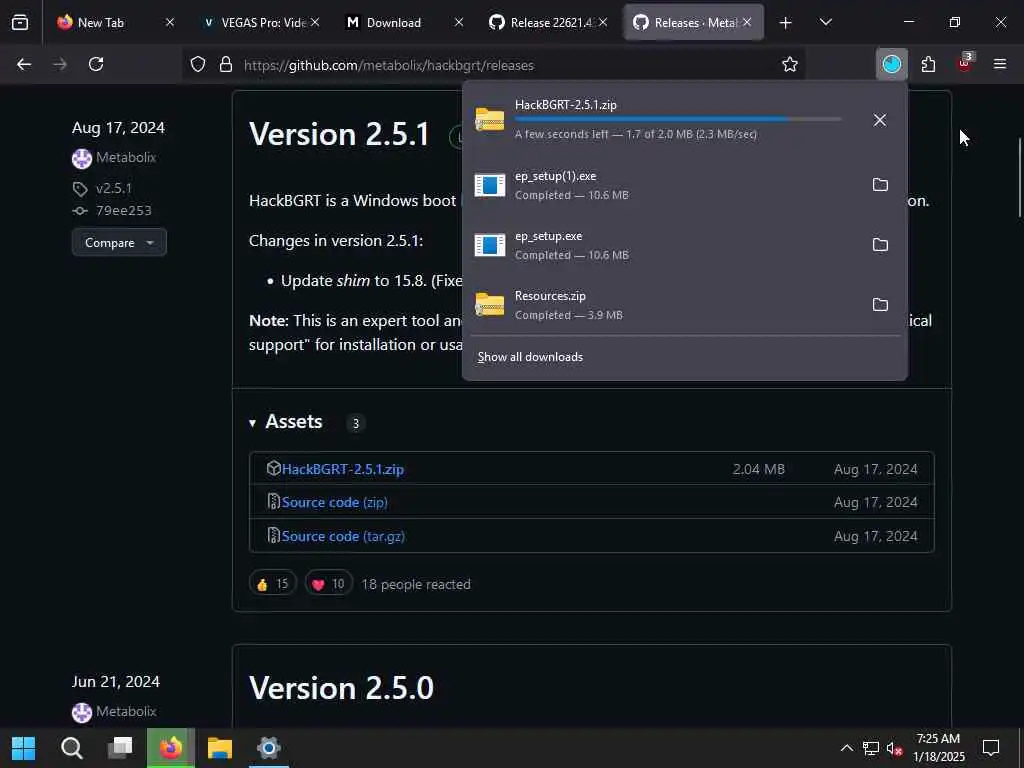Open the v2.5.1 tag link
The image size is (1024, 768).
114,188
